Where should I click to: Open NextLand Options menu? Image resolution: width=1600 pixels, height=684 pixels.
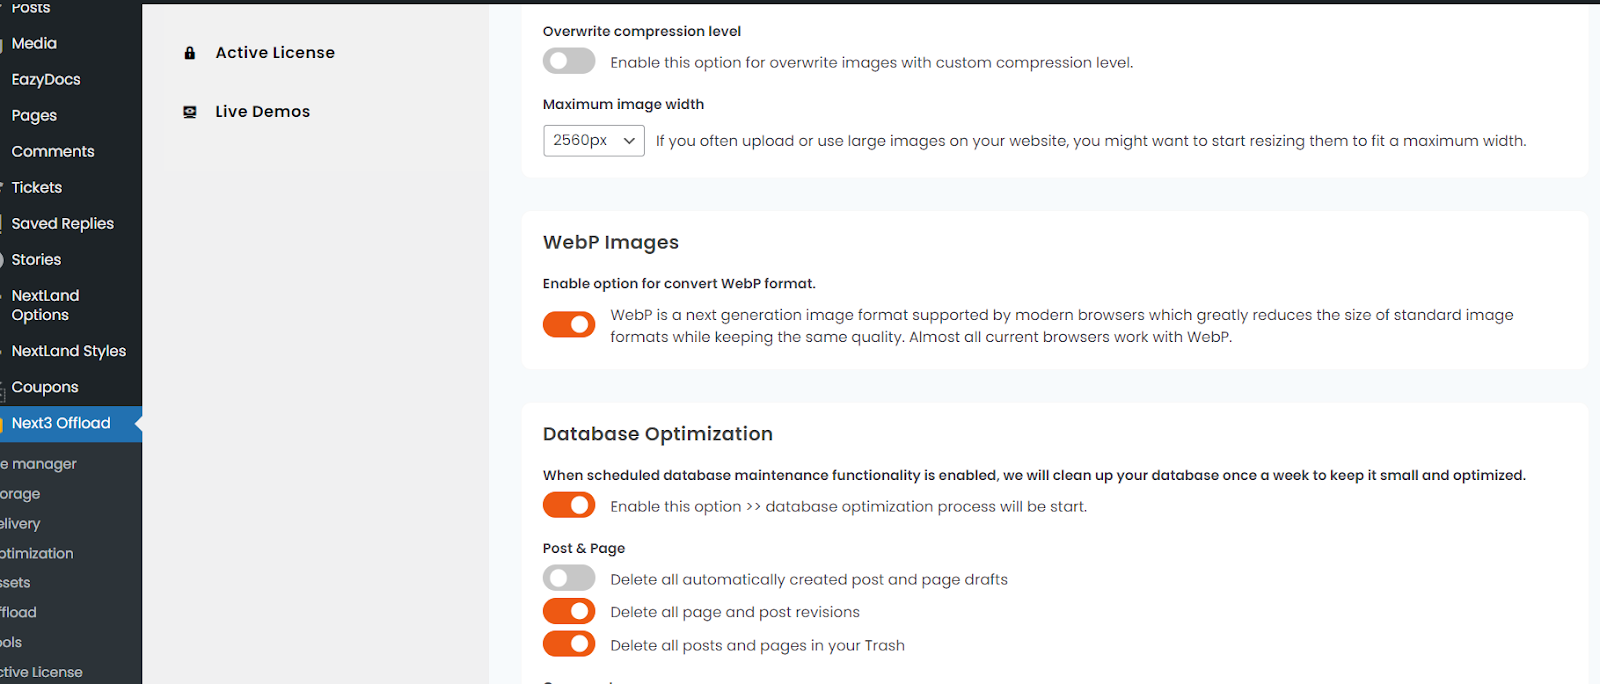pos(45,305)
